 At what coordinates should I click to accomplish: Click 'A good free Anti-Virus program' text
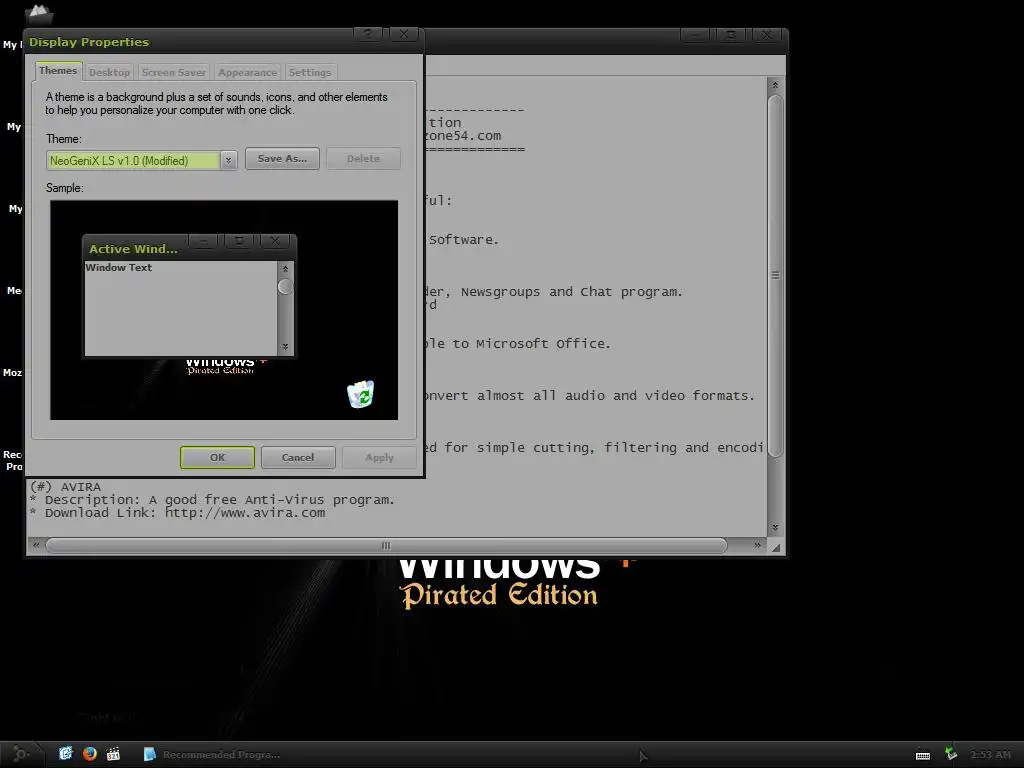click(272, 500)
